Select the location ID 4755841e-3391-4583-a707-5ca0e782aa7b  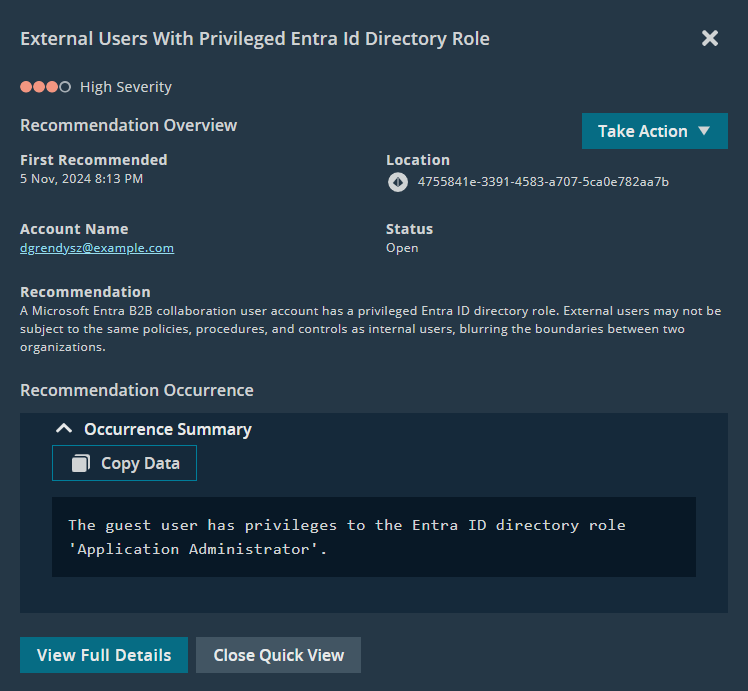543,182
